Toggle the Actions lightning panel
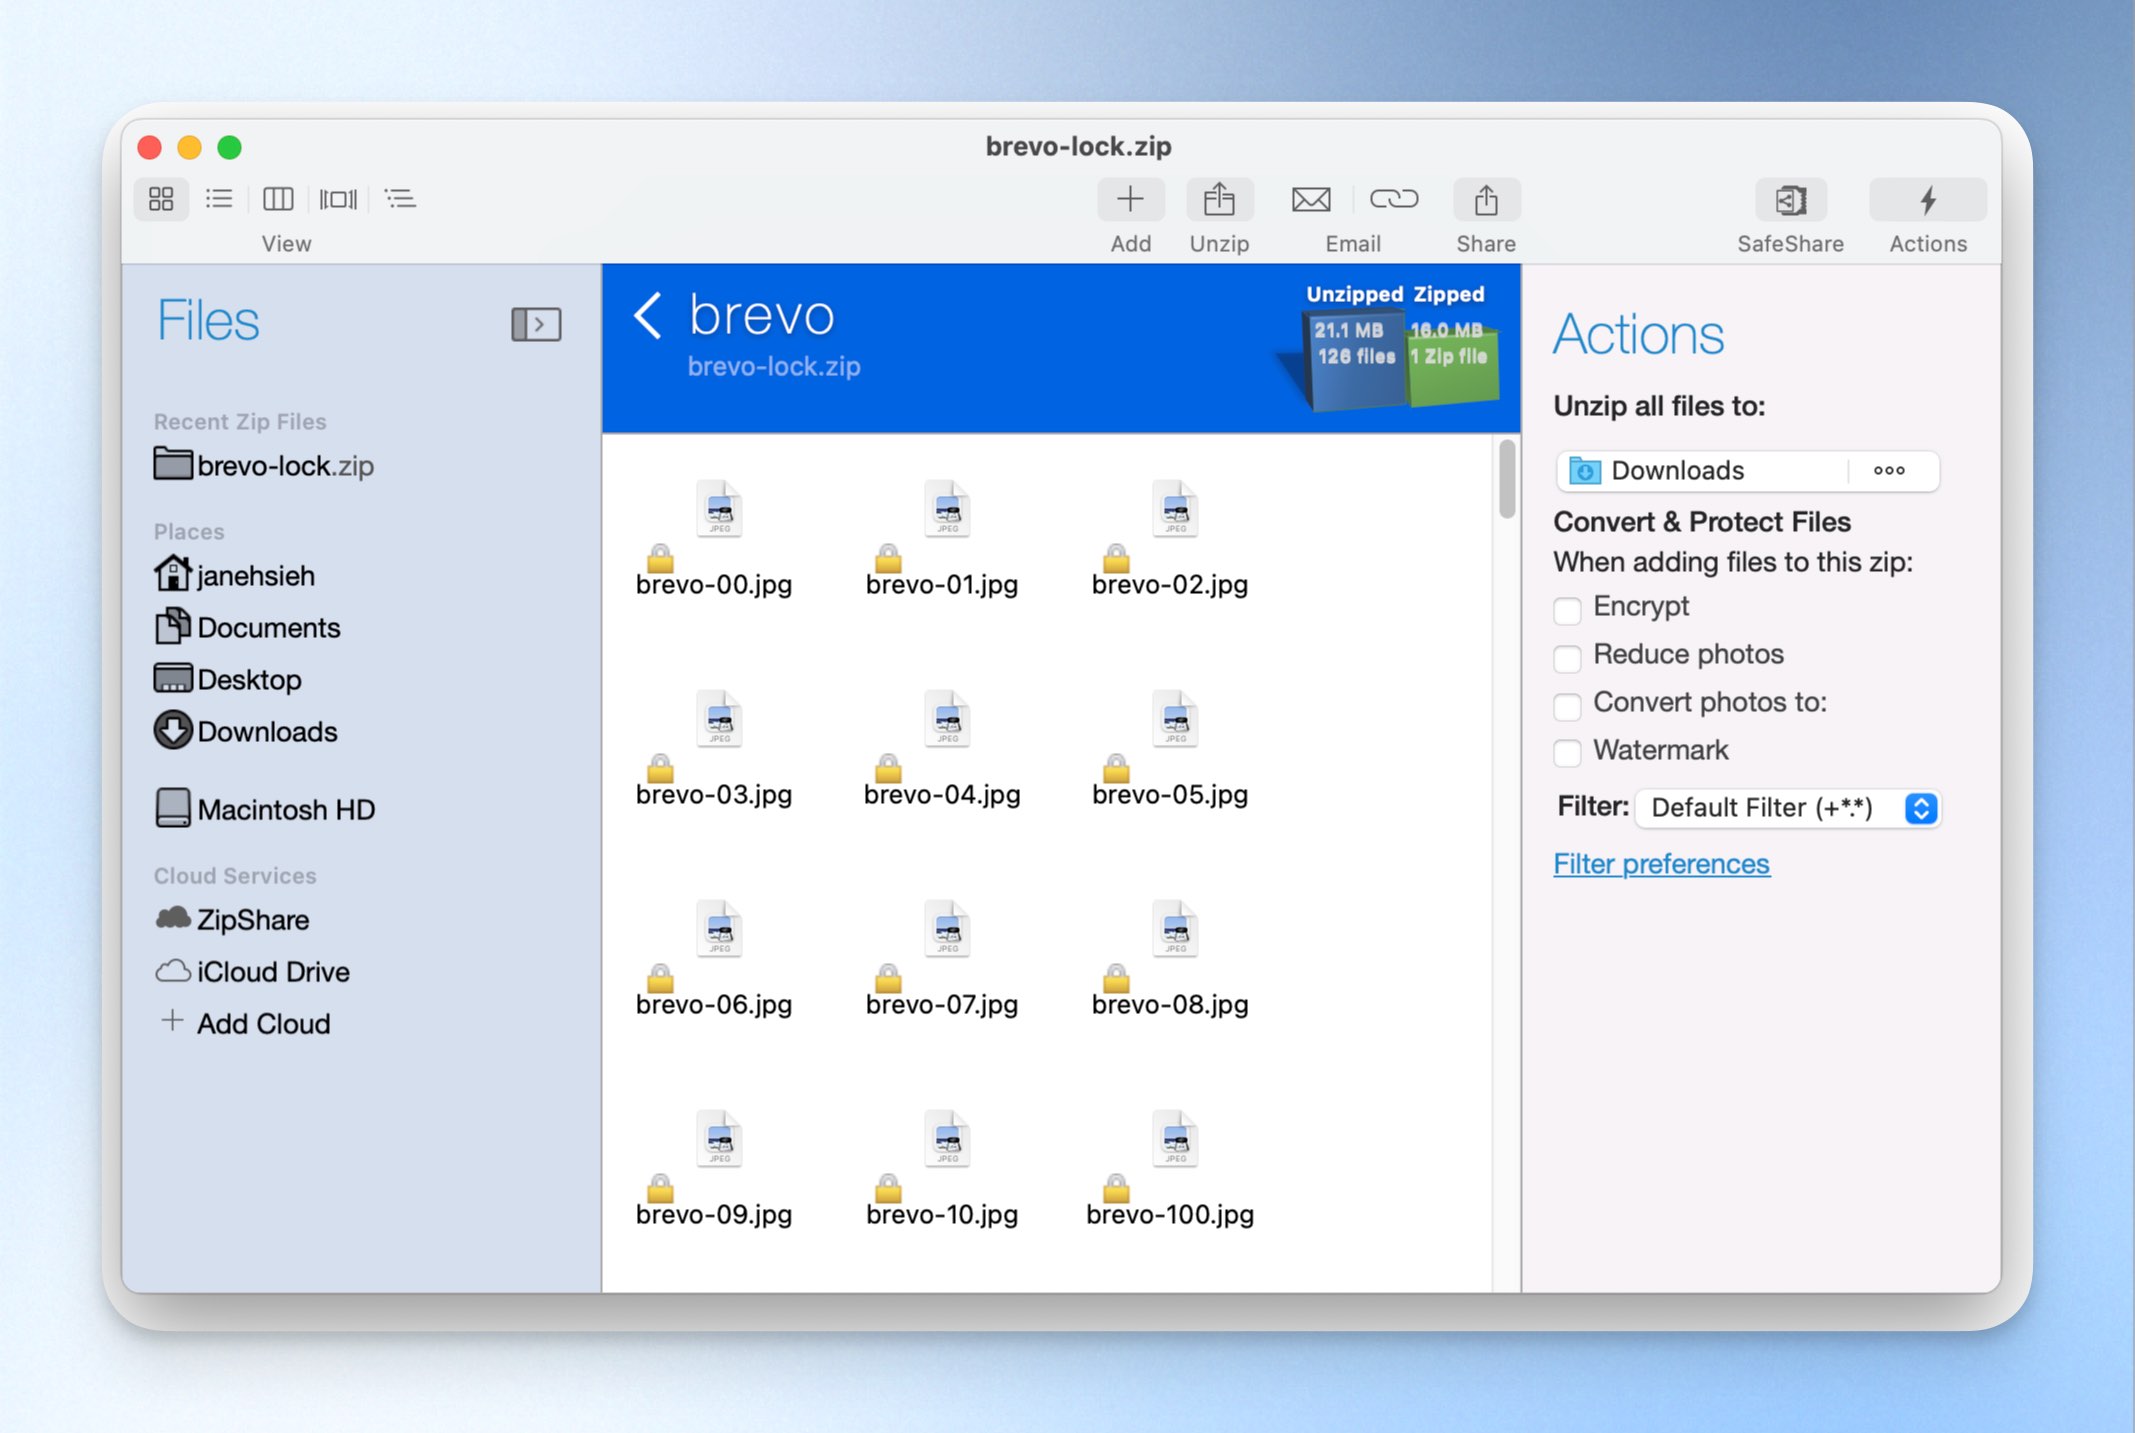Screen dimensions: 2135x1433 tap(1927, 200)
